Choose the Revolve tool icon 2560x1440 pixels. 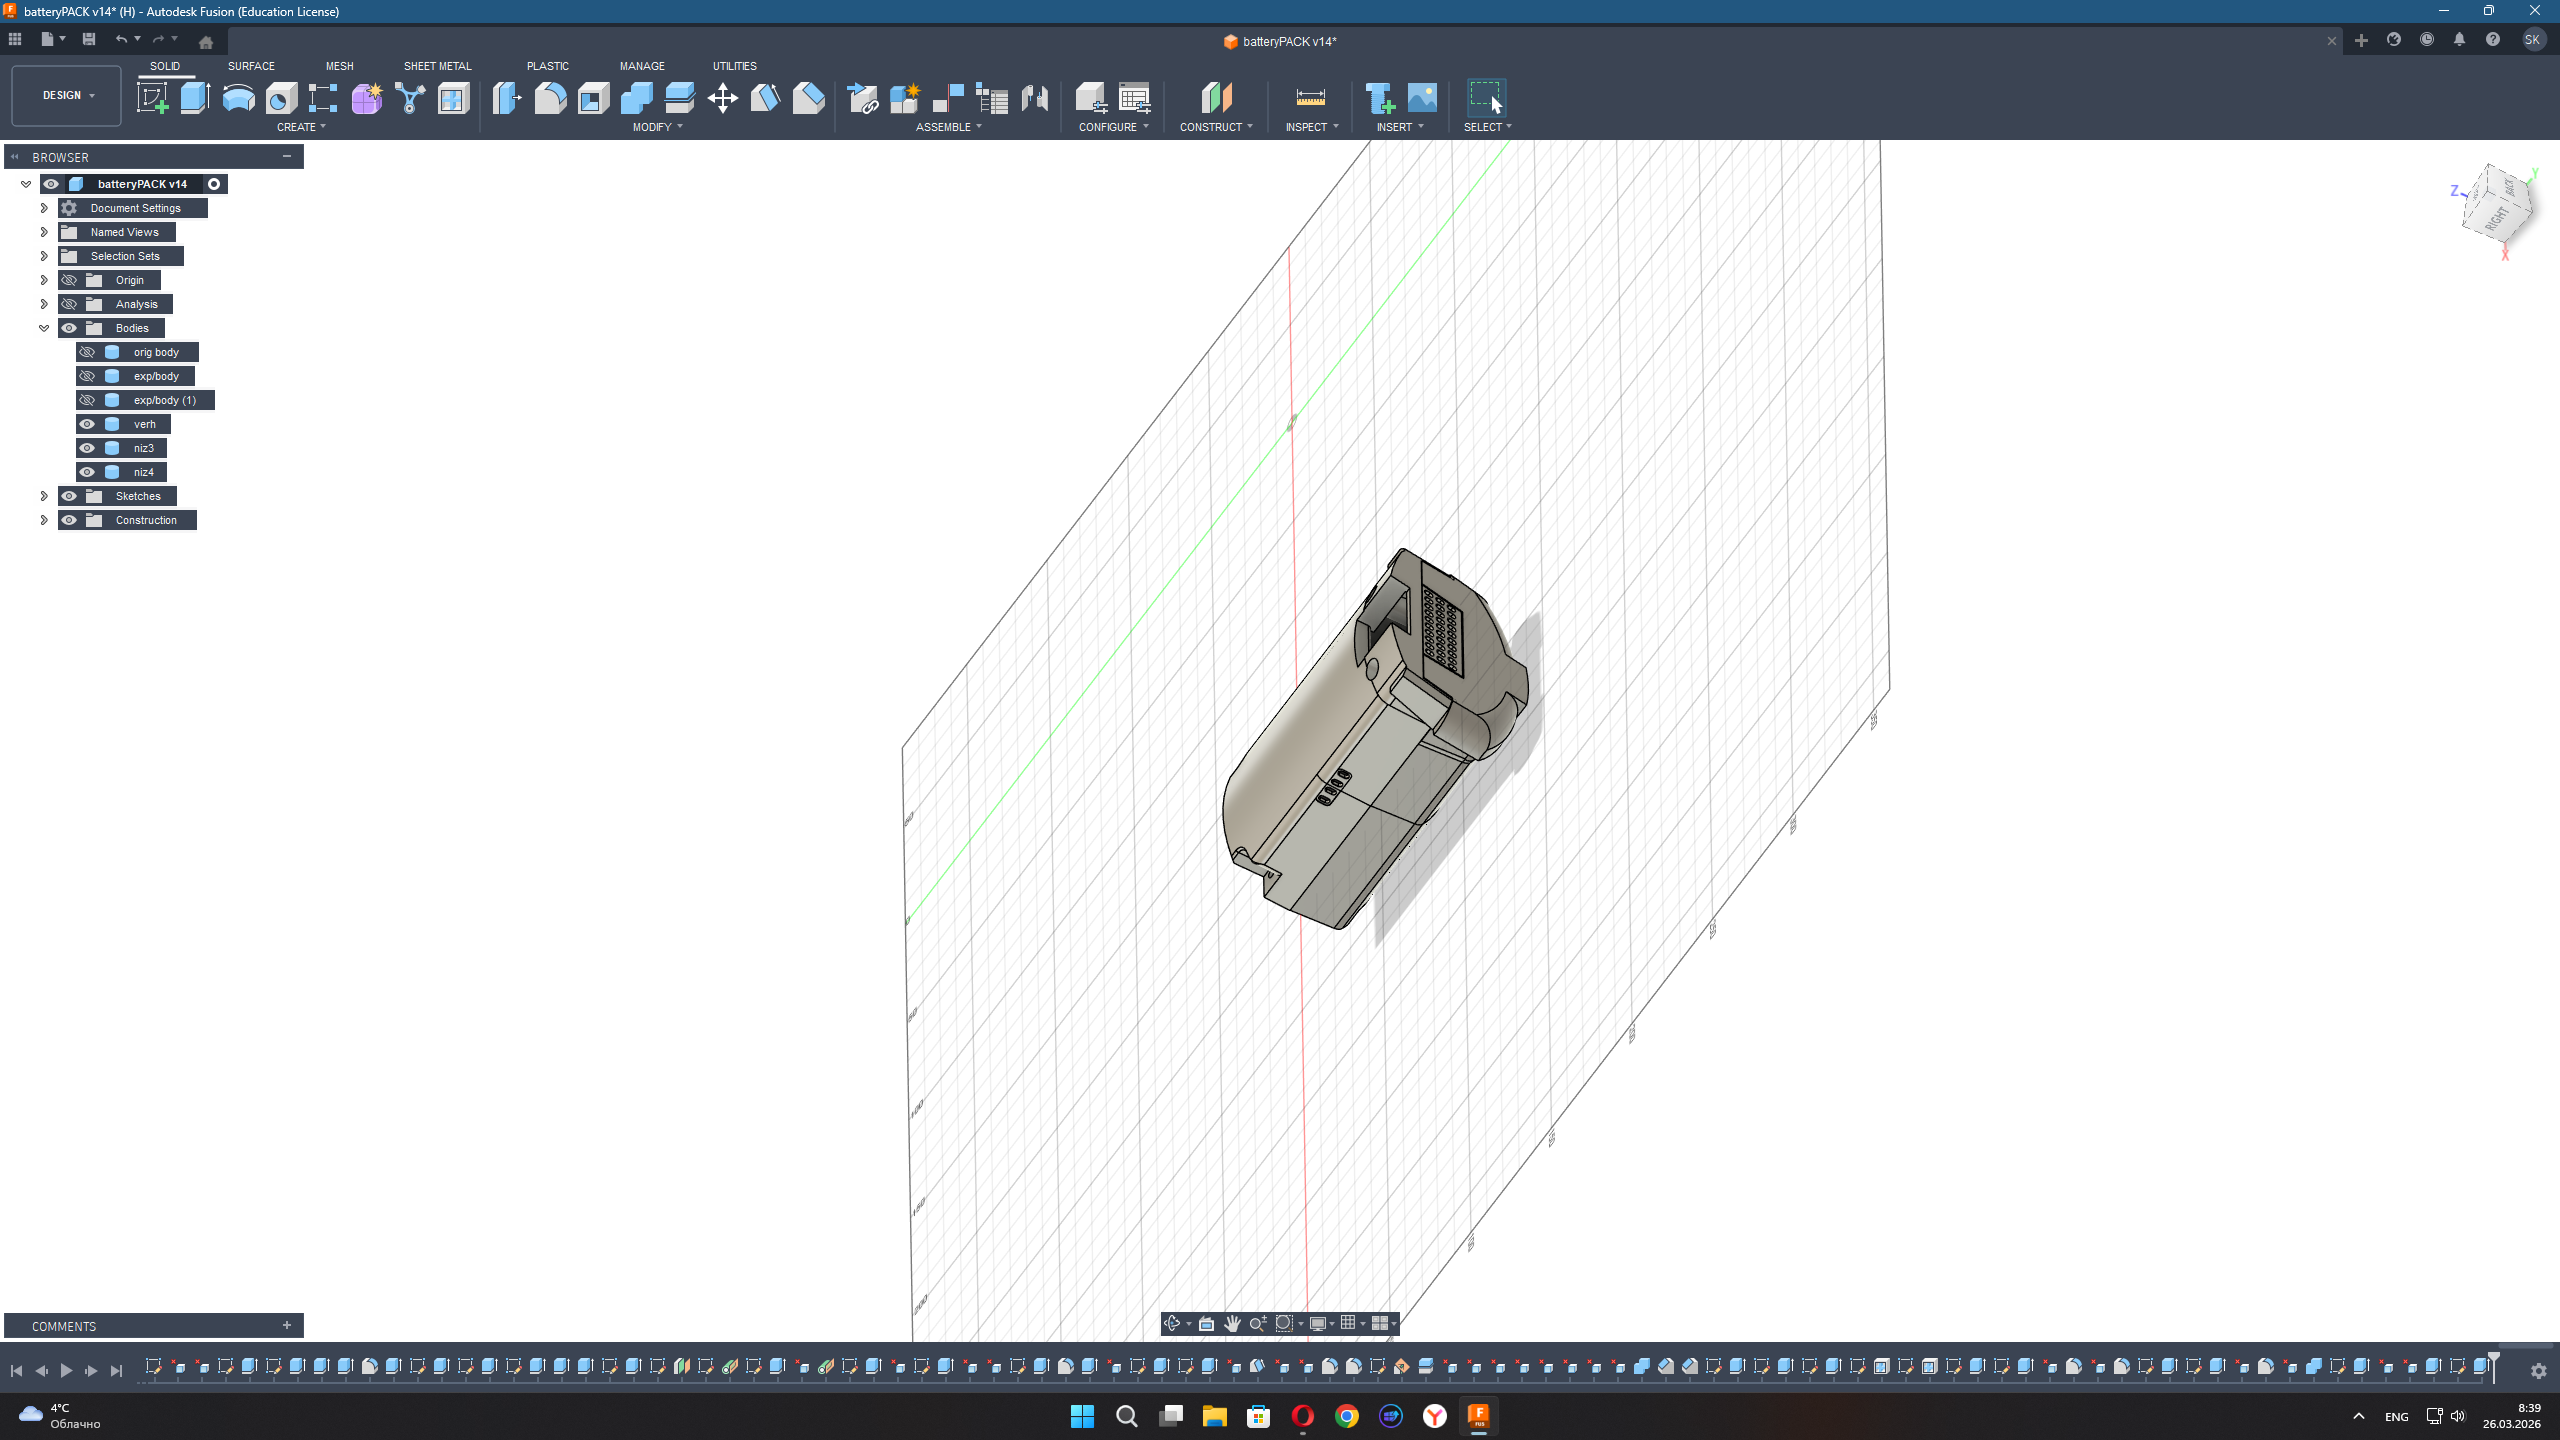coord(238,98)
